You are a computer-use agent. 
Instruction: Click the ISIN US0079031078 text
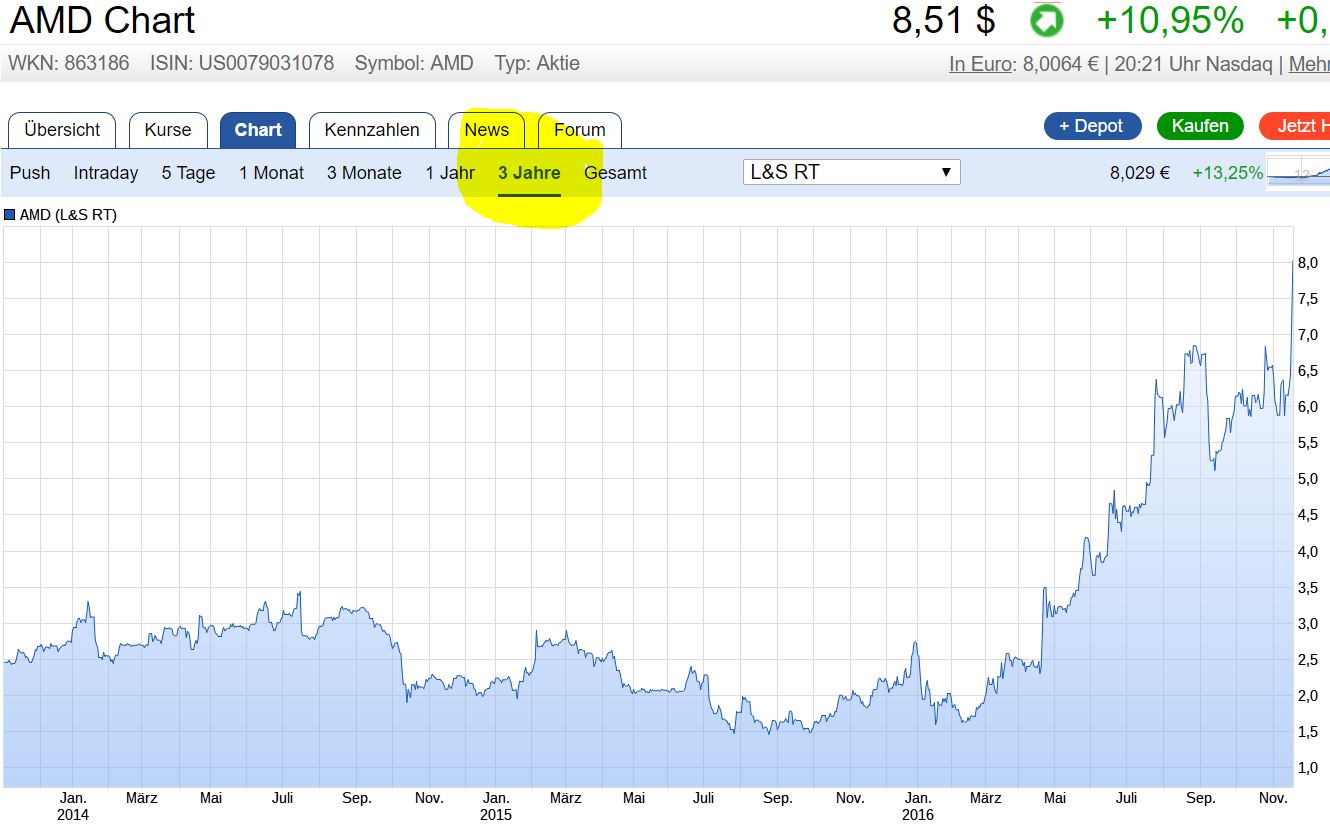[242, 63]
